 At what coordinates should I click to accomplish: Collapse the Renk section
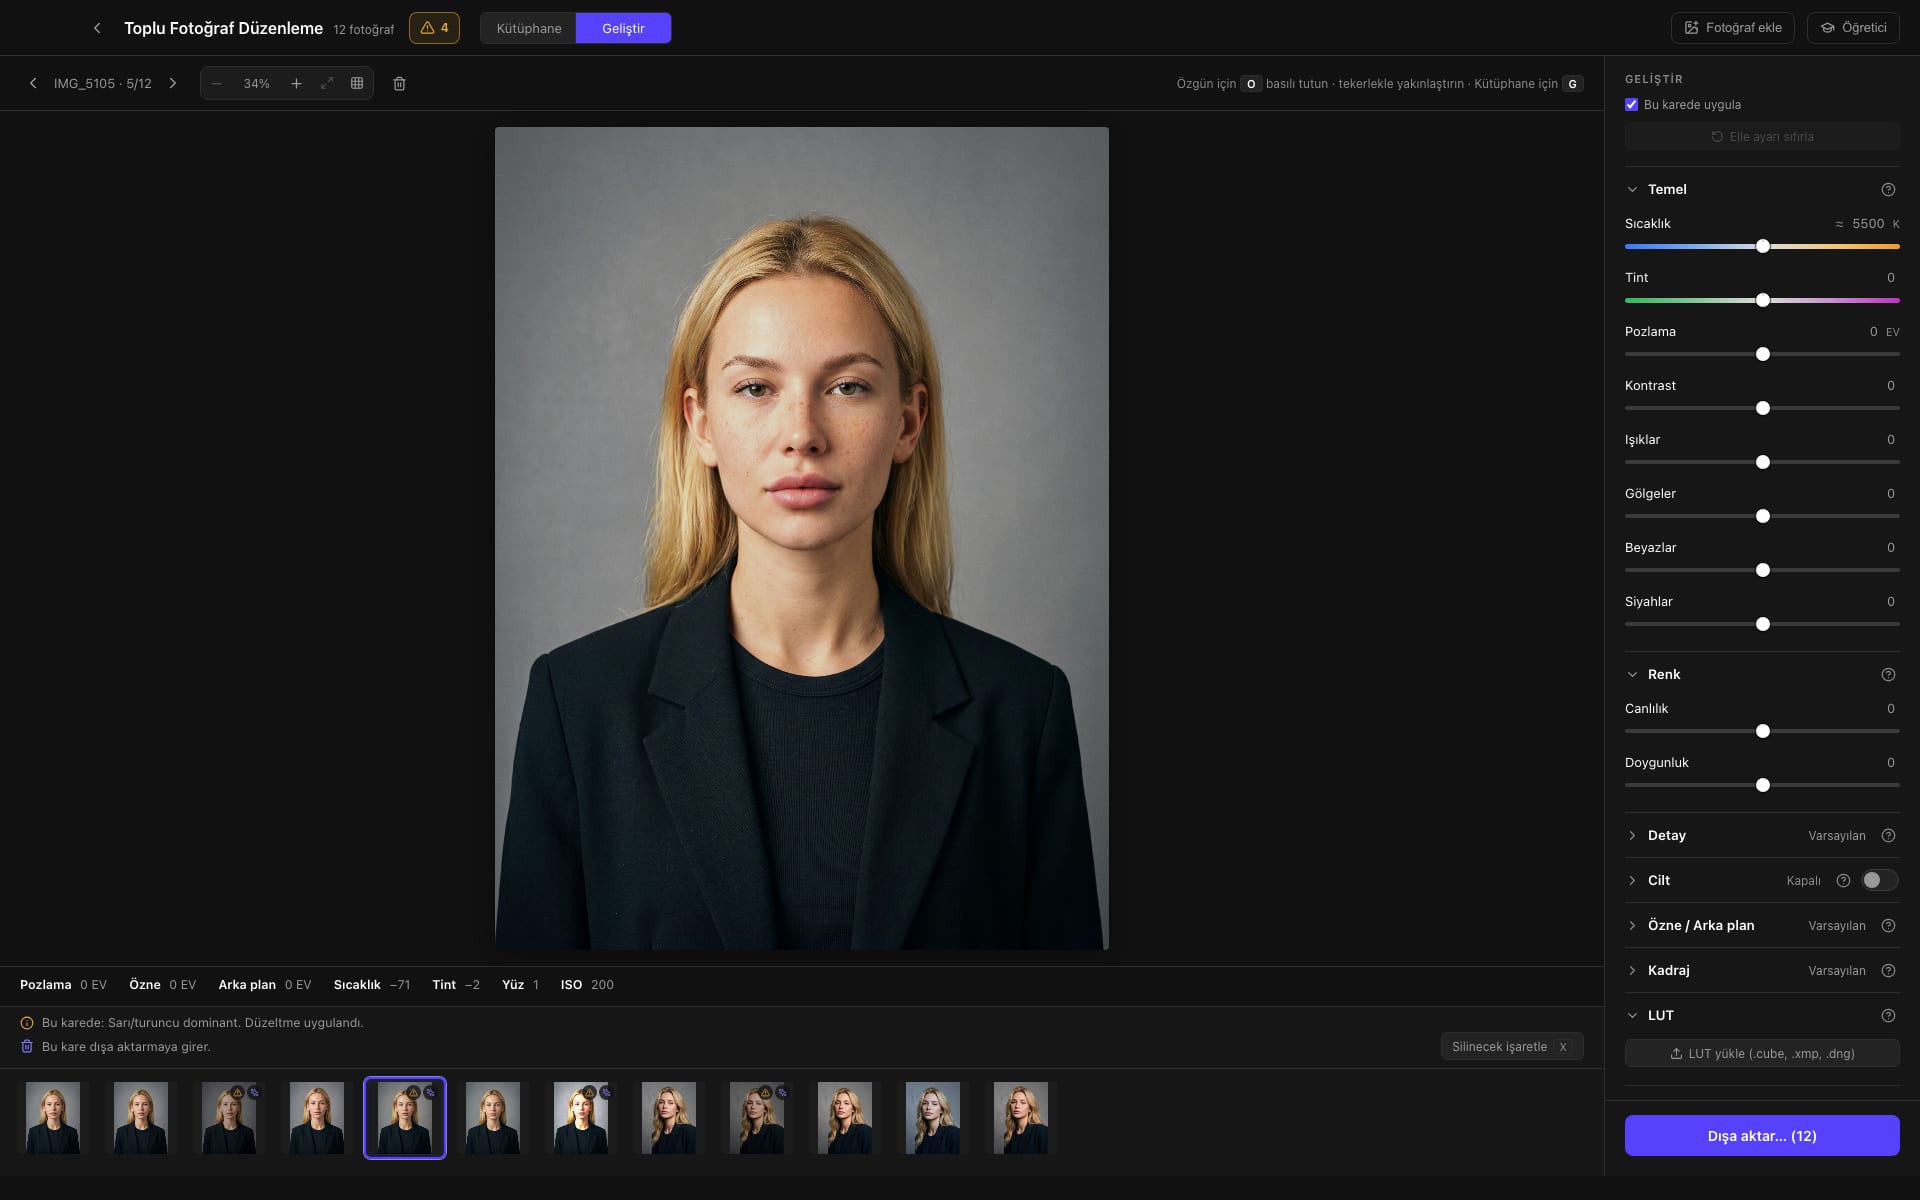[x=1663, y=674]
